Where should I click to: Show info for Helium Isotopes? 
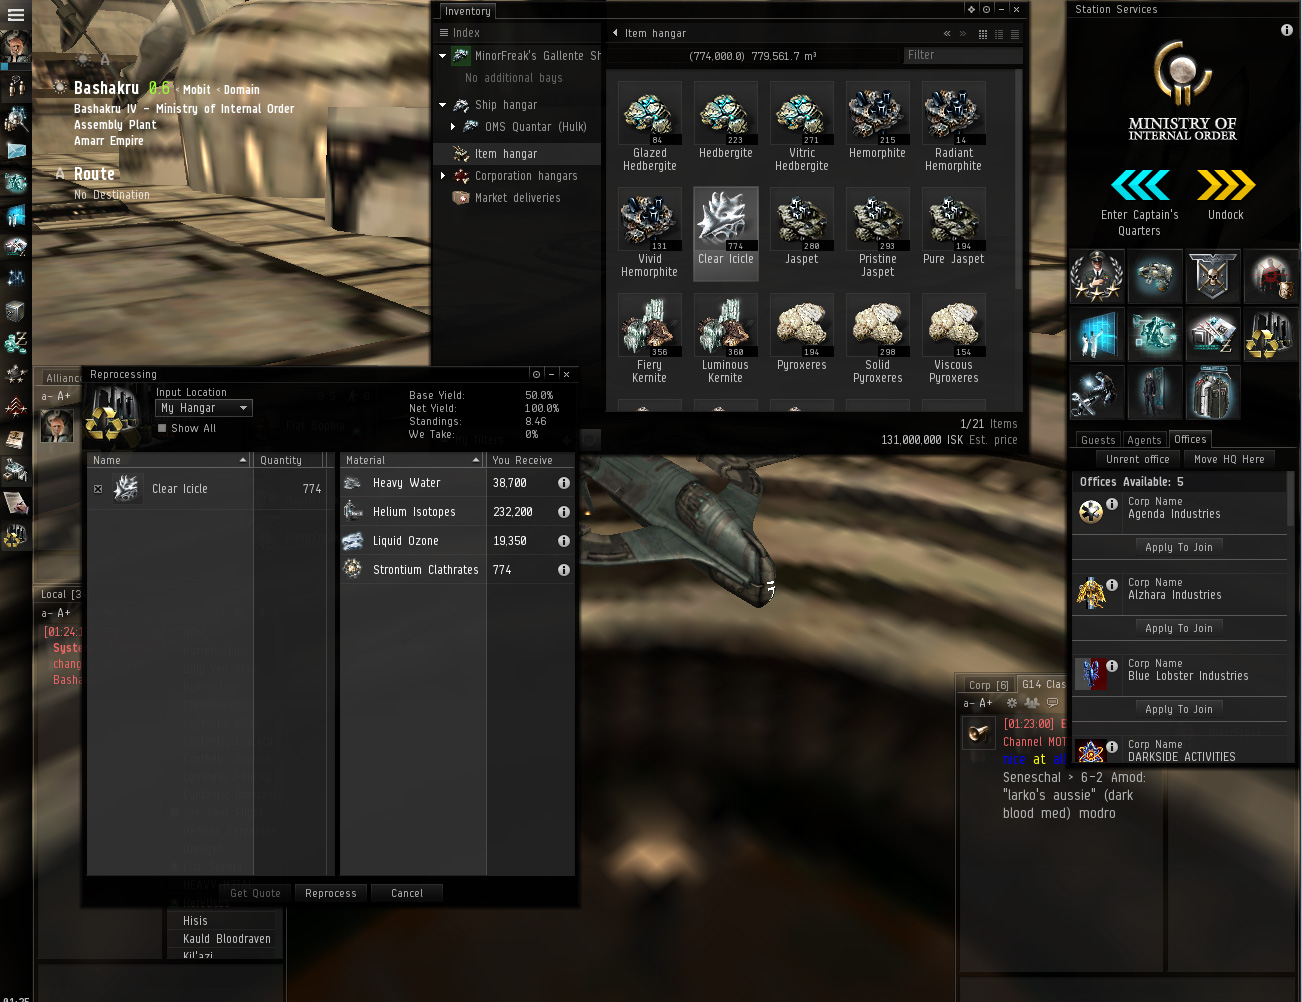tap(564, 512)
